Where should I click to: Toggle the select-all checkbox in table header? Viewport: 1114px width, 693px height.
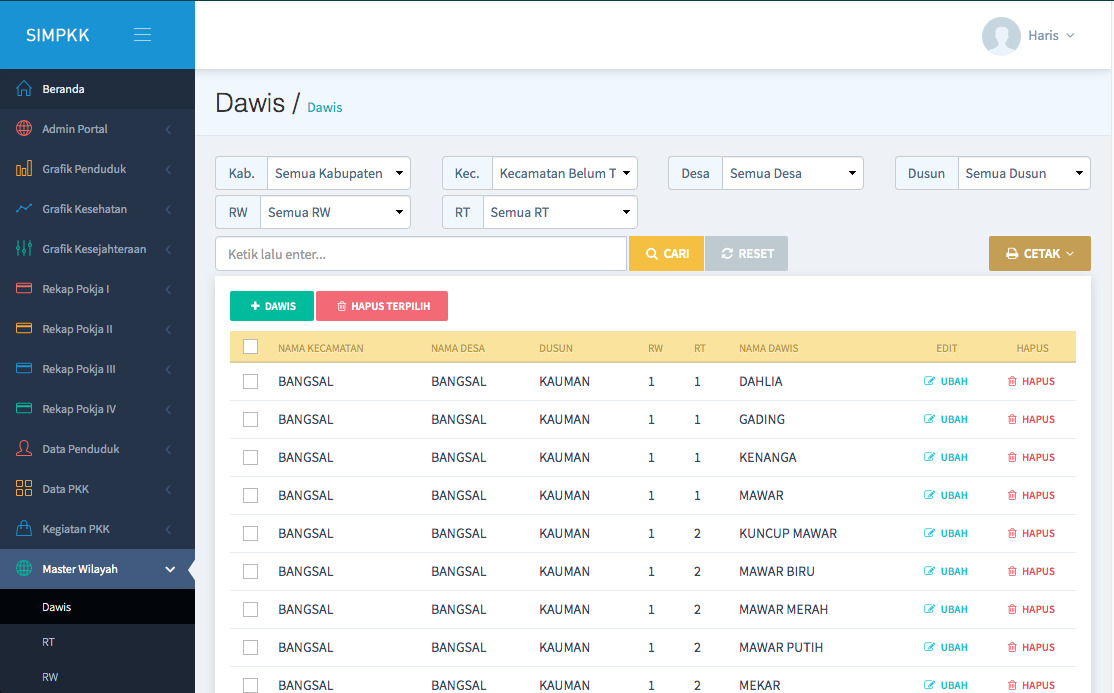pyautogui.click(x=251, y=347)
